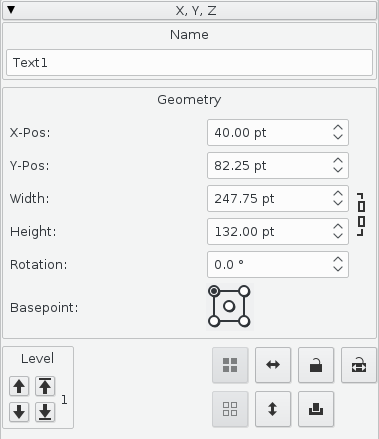Raise the item one level
Viewport: 379px width, 439px height.
pyautogui.click(x=19, y=386)
